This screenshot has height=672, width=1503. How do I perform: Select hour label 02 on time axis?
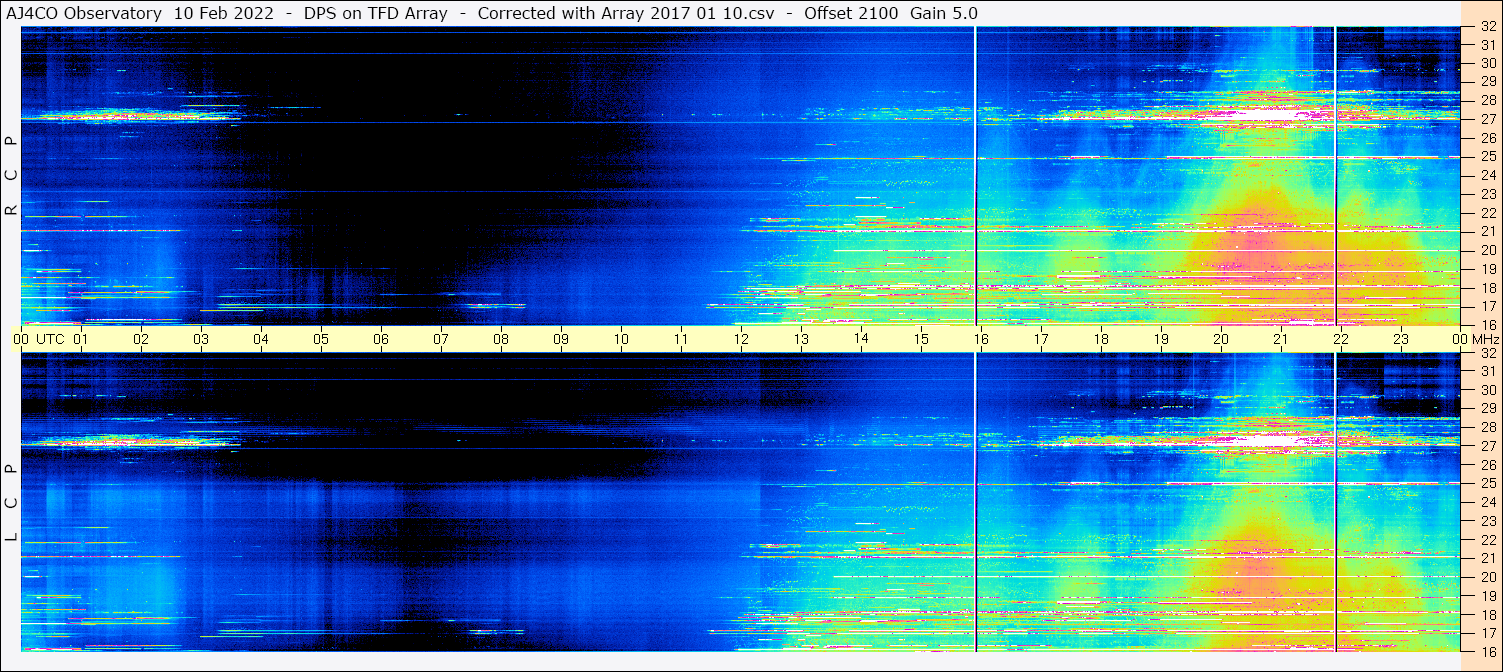[141, 339]
